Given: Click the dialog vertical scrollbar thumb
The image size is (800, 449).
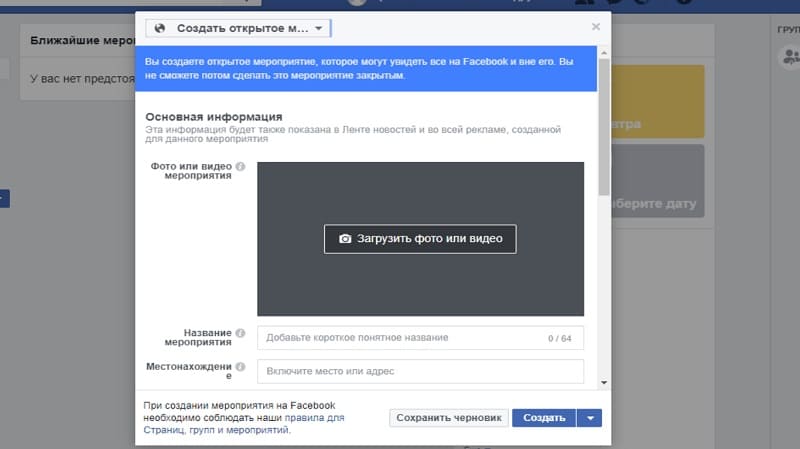Looking at the screenshot, I should [x=604, y=127].
